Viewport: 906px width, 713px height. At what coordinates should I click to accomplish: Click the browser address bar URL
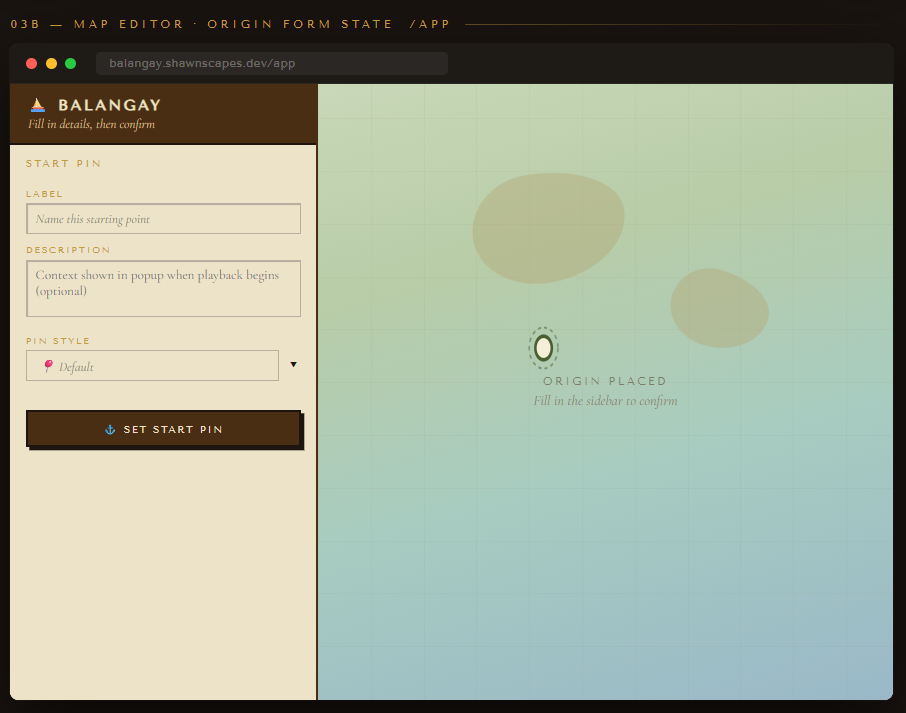(272, 64)
